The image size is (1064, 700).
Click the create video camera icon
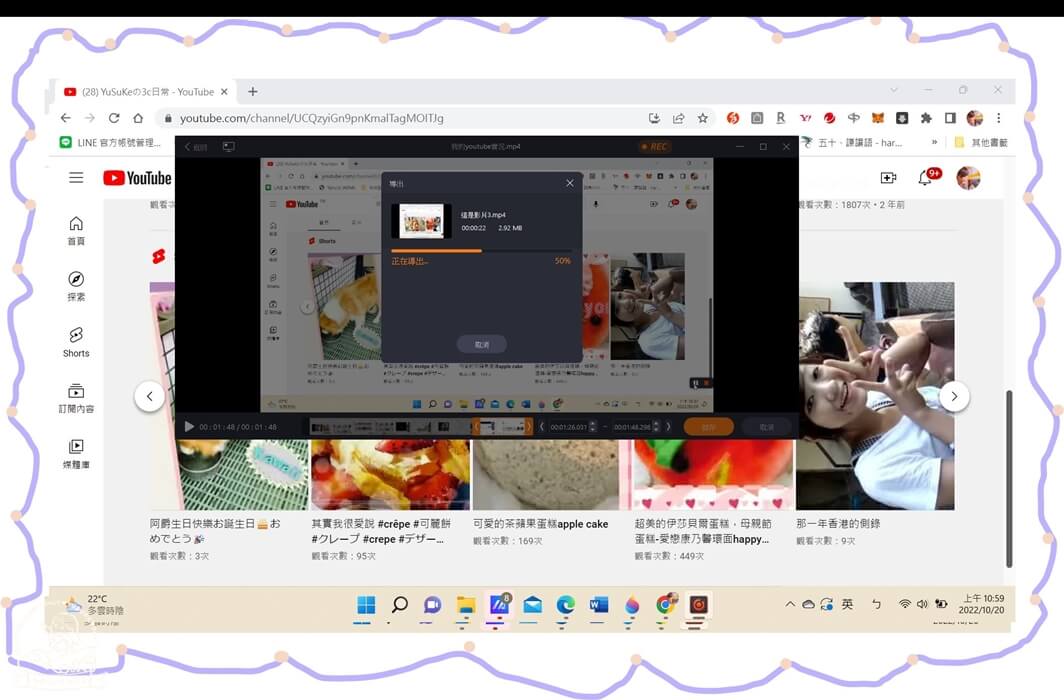click(x=888, y=177)
